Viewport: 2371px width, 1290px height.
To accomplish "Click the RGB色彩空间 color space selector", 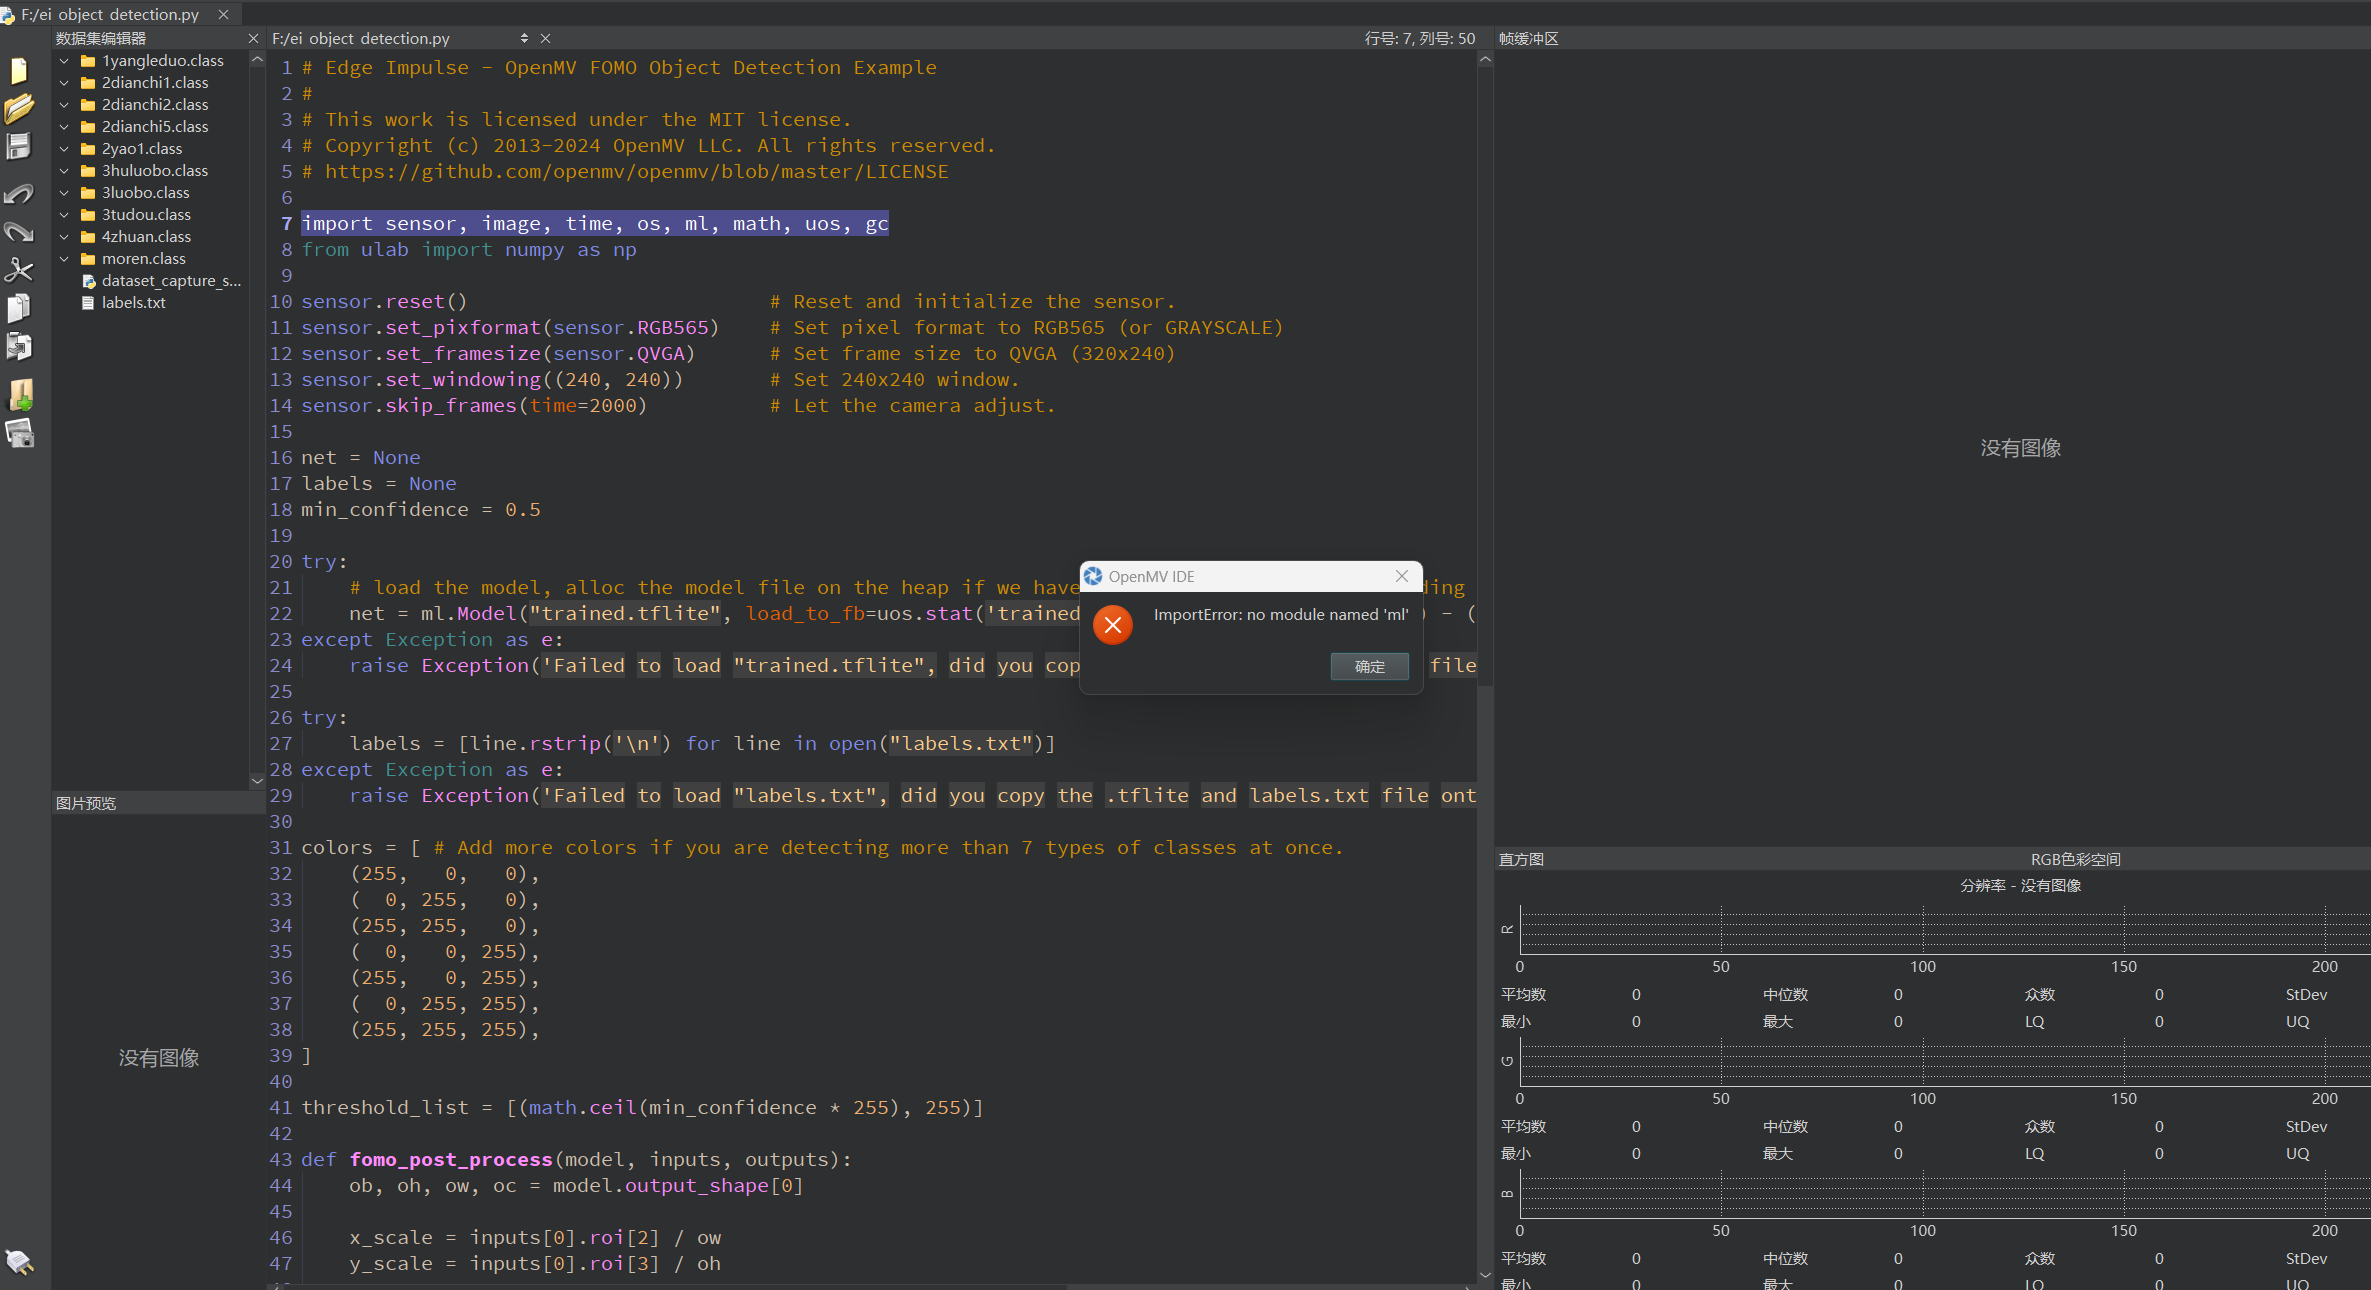I will click(x=2075, y=859).
